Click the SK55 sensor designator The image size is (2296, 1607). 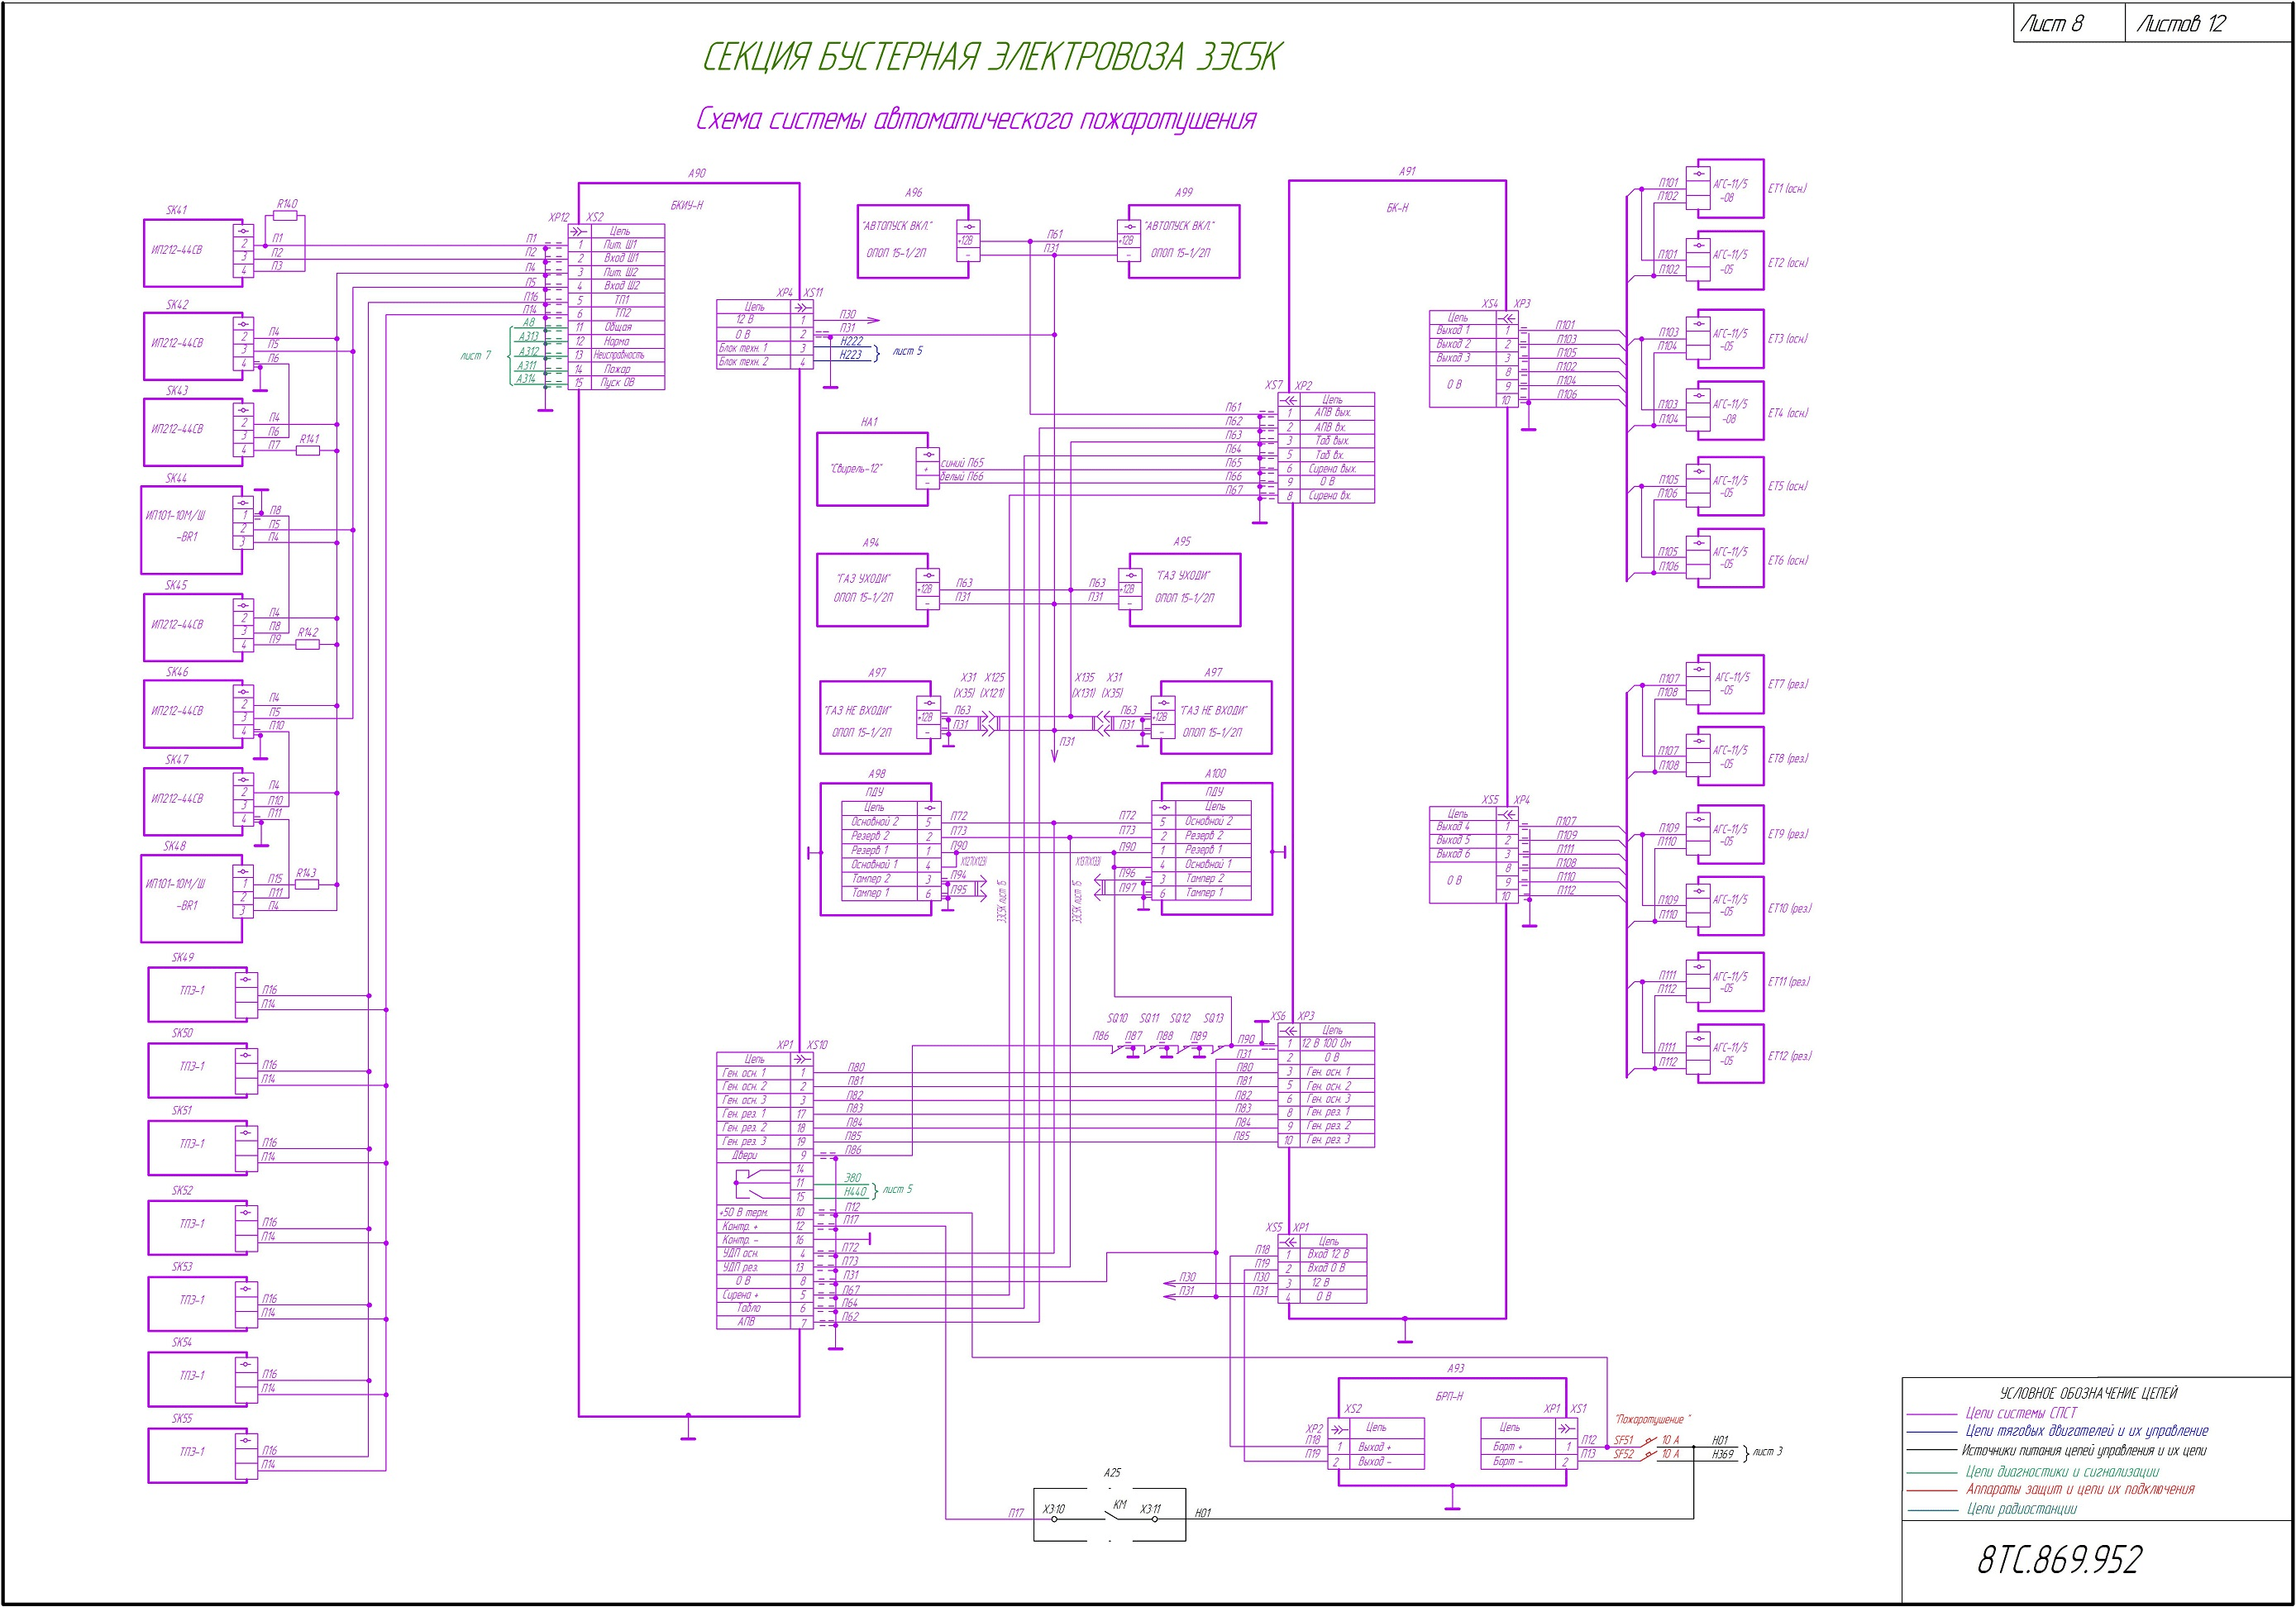[181, 1418]
